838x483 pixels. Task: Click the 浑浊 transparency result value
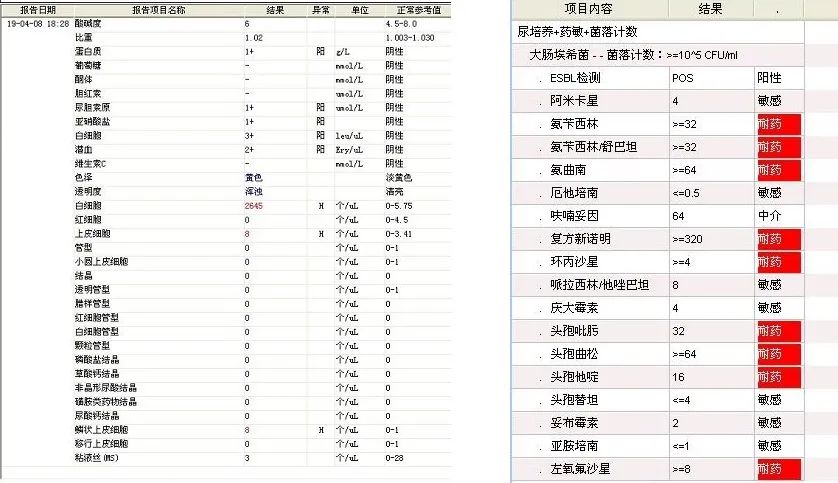253,191
